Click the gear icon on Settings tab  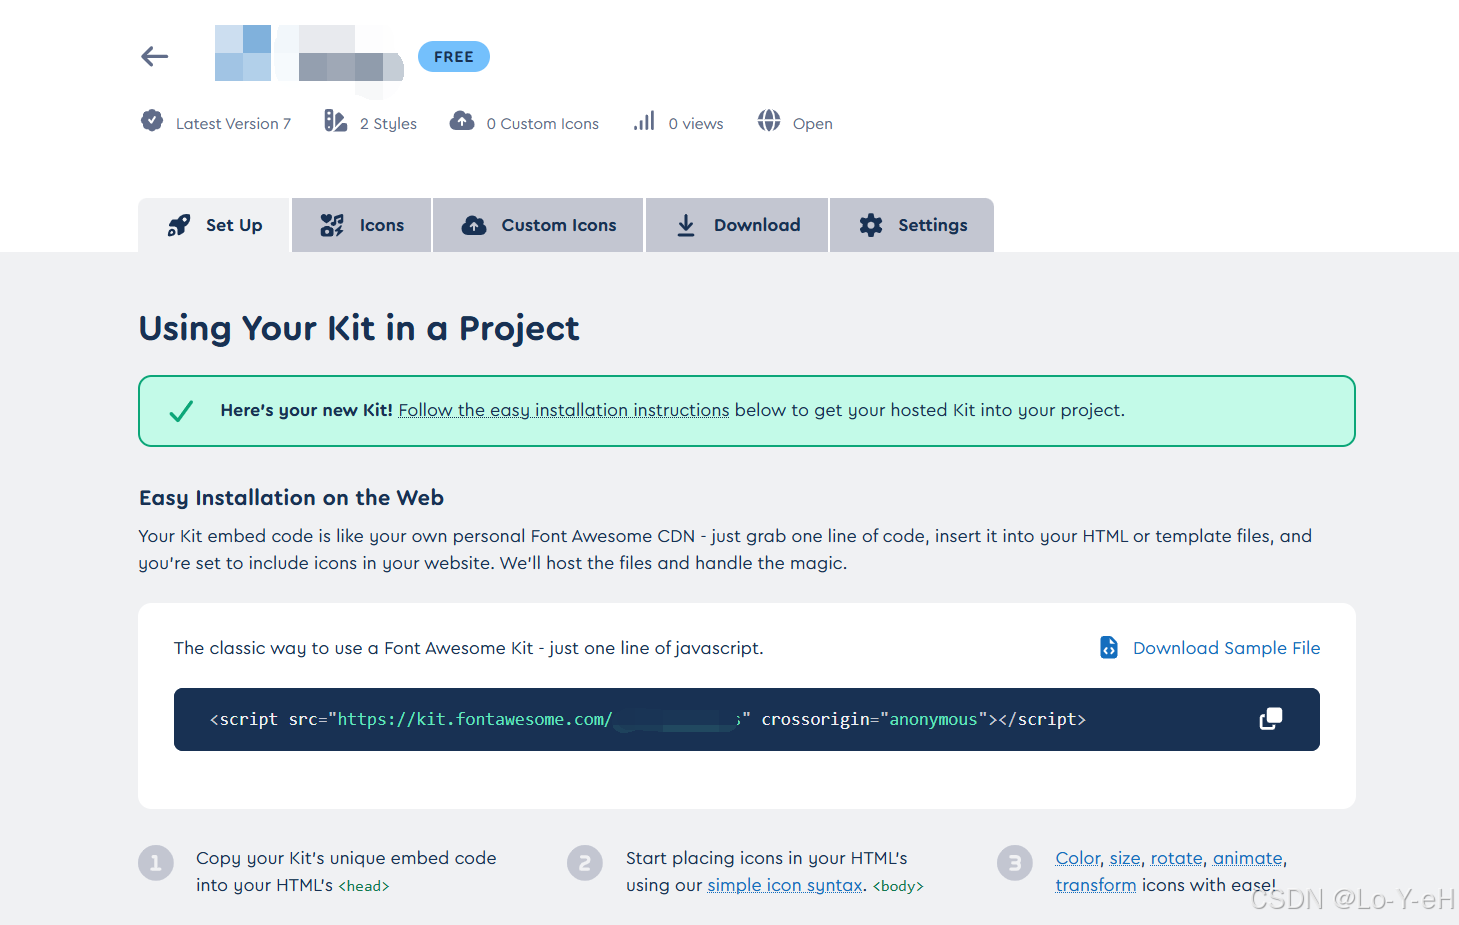coord(871,225)
